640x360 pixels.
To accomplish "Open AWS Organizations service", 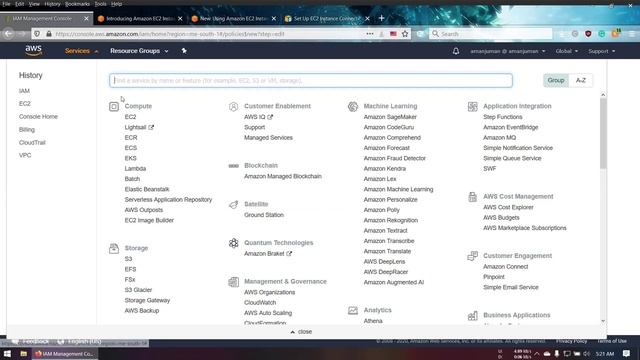I will [x=269, y=292].
